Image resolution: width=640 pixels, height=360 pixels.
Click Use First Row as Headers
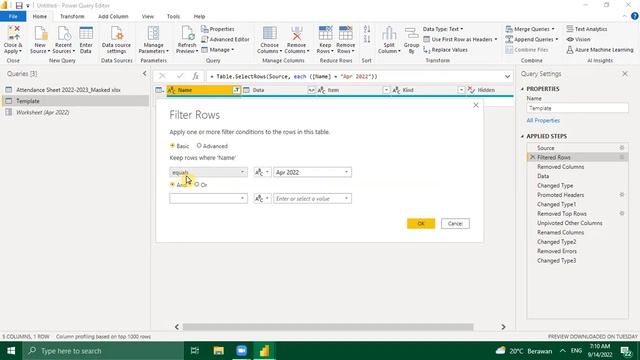click(x=460, y=39)
